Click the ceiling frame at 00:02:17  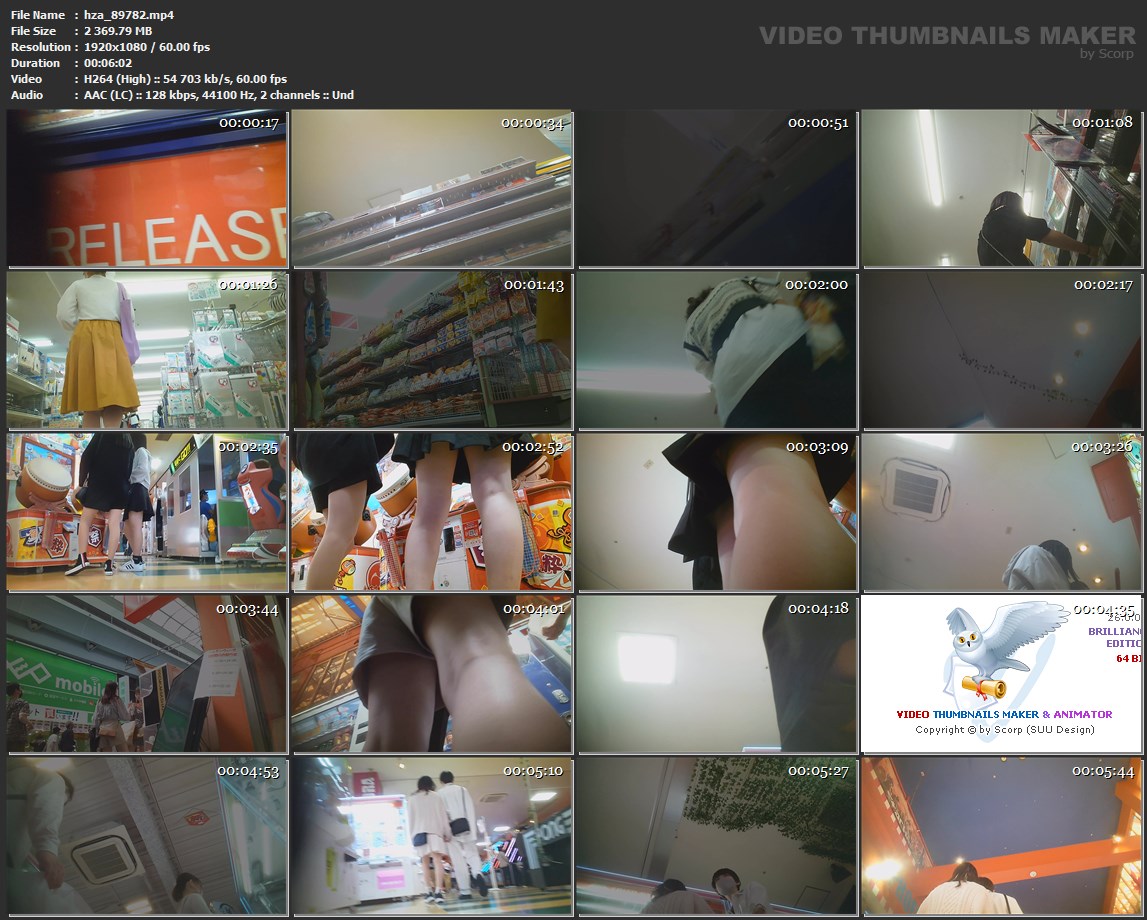(1001, 350)
